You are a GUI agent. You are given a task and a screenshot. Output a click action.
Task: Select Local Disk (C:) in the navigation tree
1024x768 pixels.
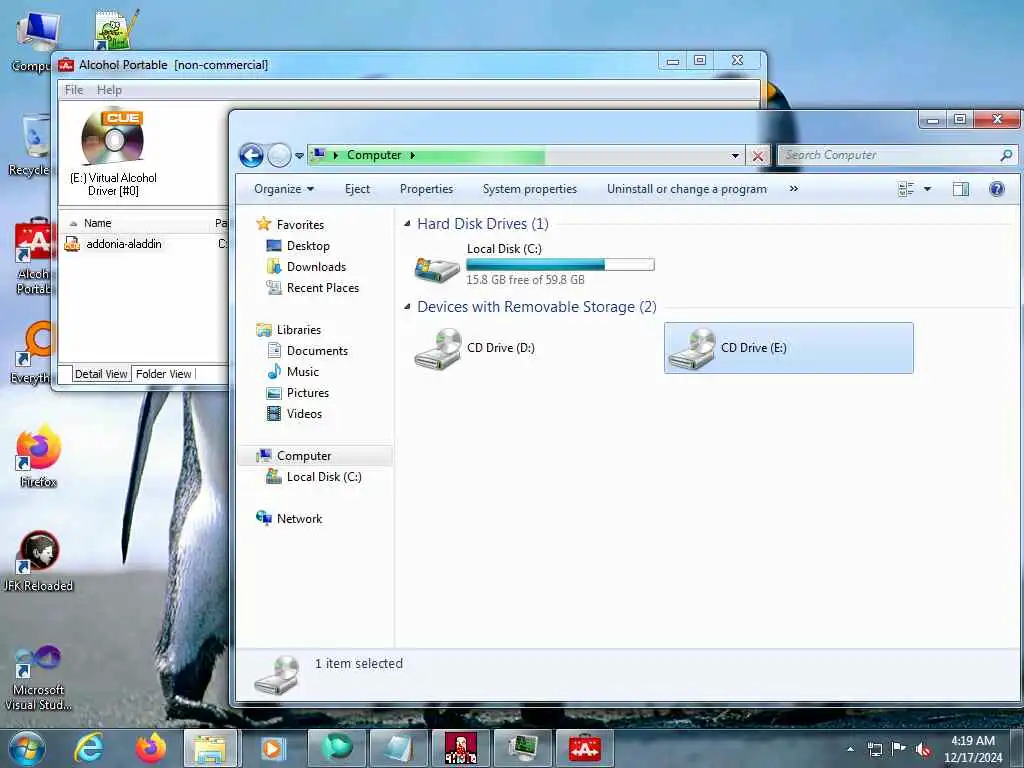click(x=324, y=477)
